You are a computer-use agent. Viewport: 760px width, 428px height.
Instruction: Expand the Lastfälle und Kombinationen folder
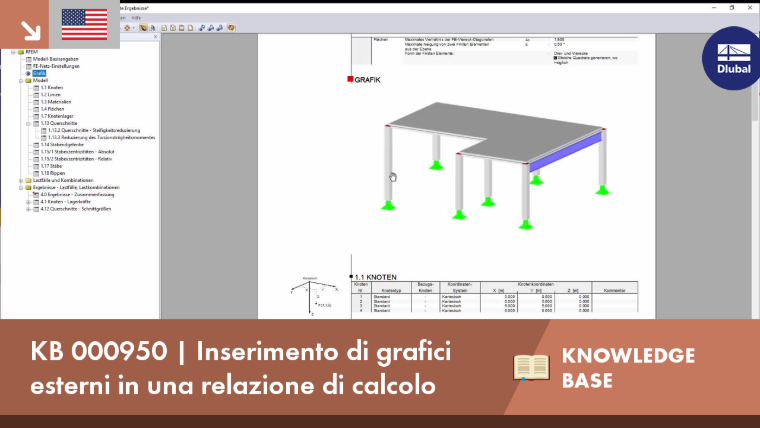pyautogui.click(x=21, y=180)
